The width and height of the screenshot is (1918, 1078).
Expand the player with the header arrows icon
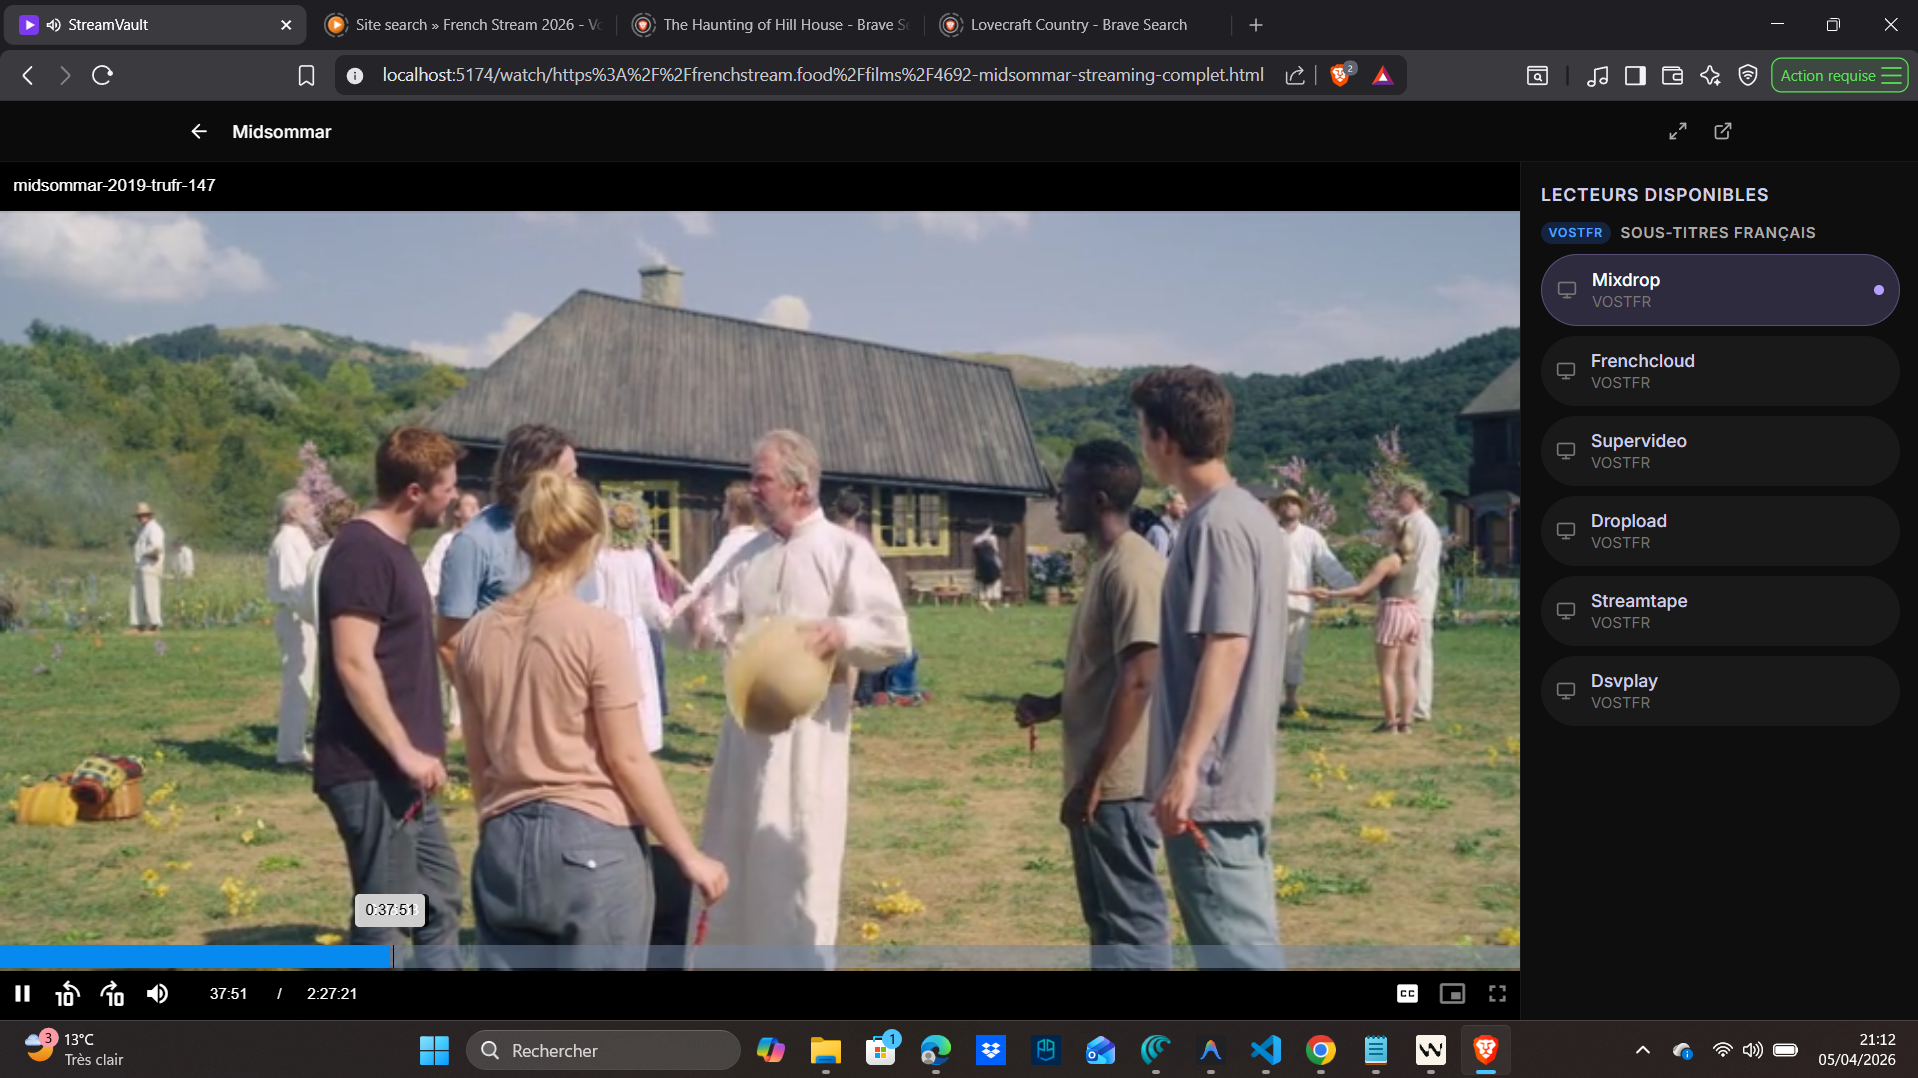1678,131
